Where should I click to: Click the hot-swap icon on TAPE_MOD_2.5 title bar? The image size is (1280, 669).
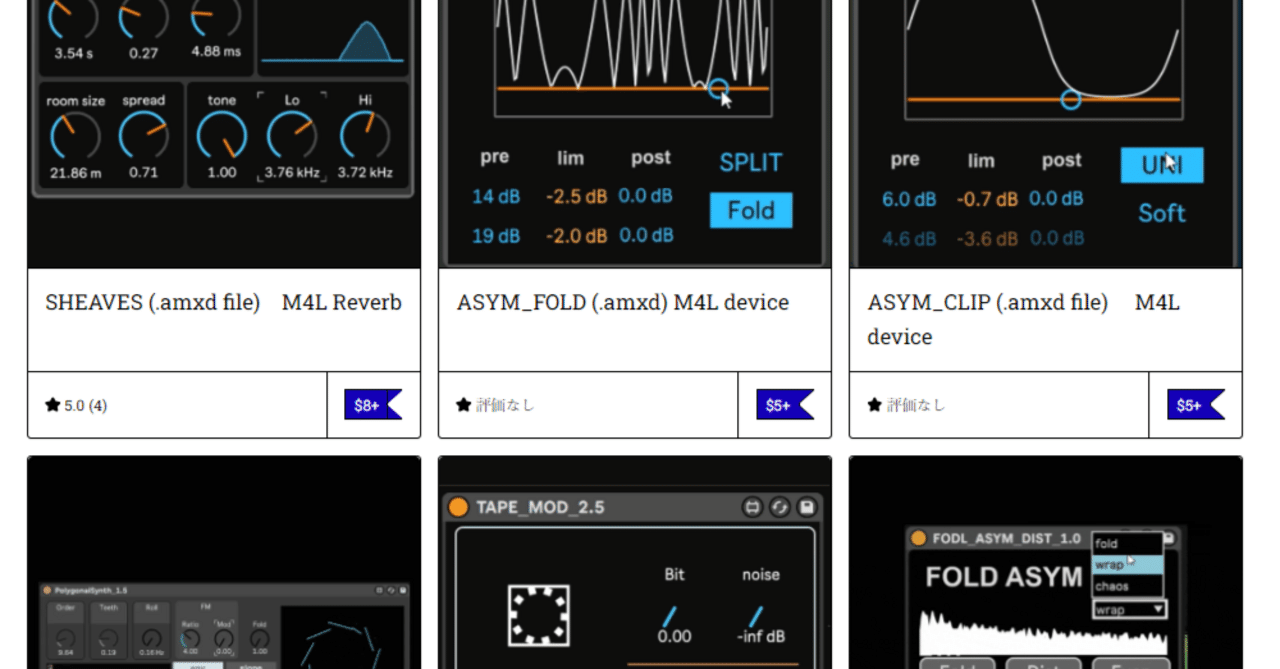754,507
